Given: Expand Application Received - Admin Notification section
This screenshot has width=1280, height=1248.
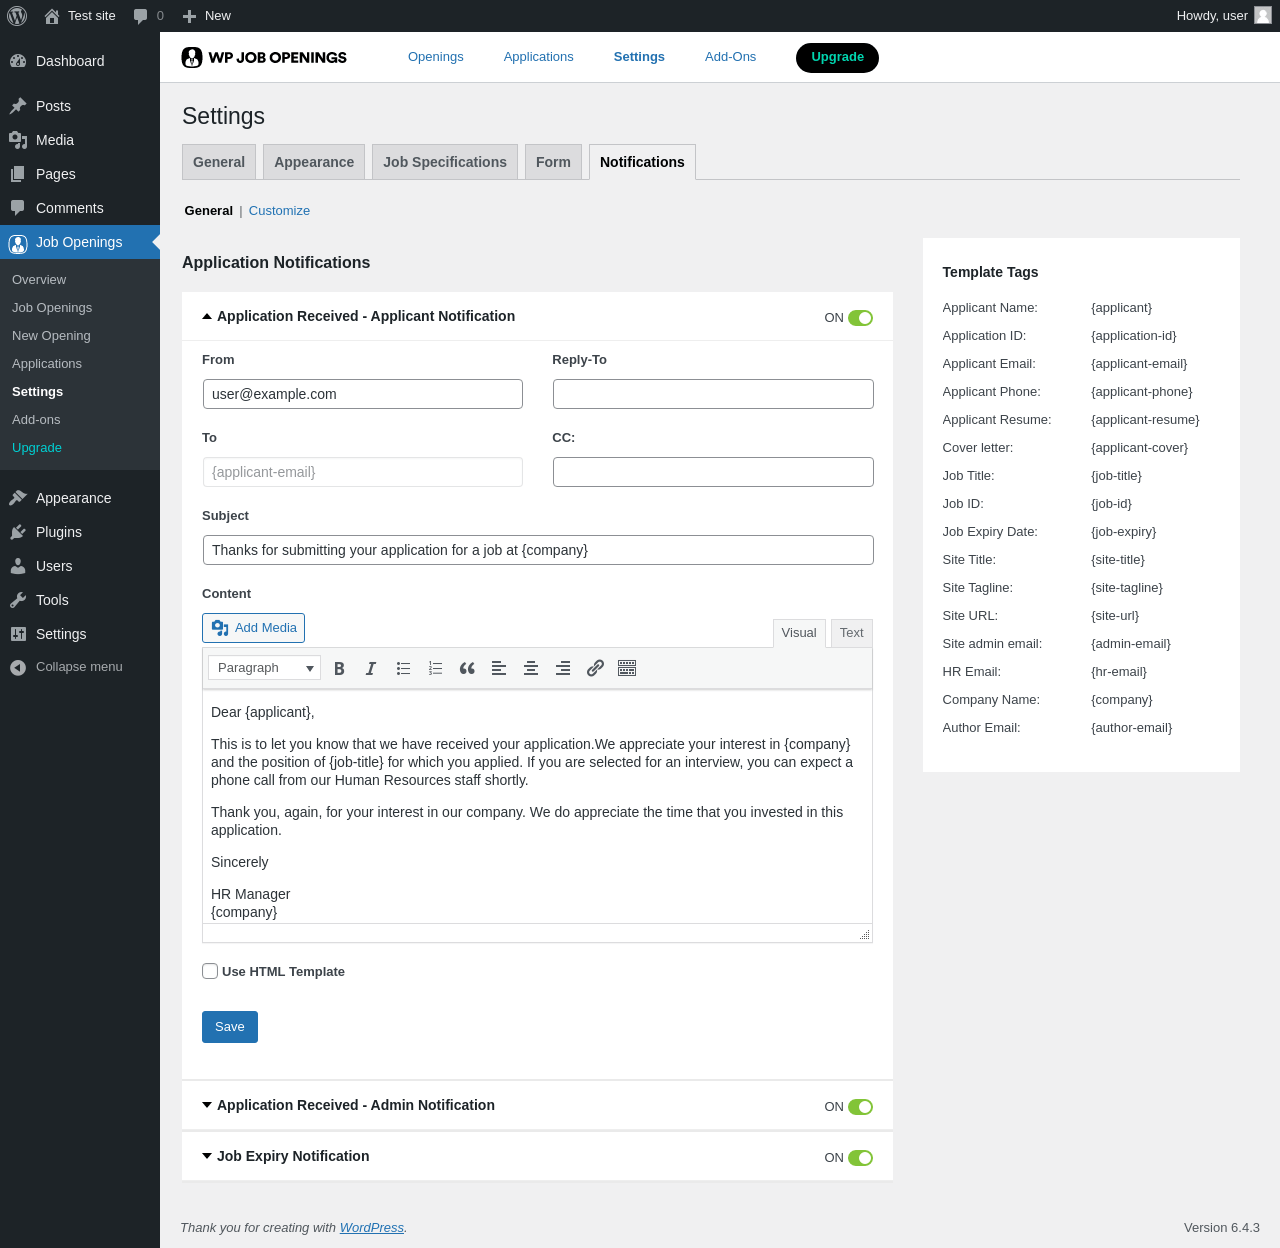Looking at the screenshot, I should (355, 1105).
